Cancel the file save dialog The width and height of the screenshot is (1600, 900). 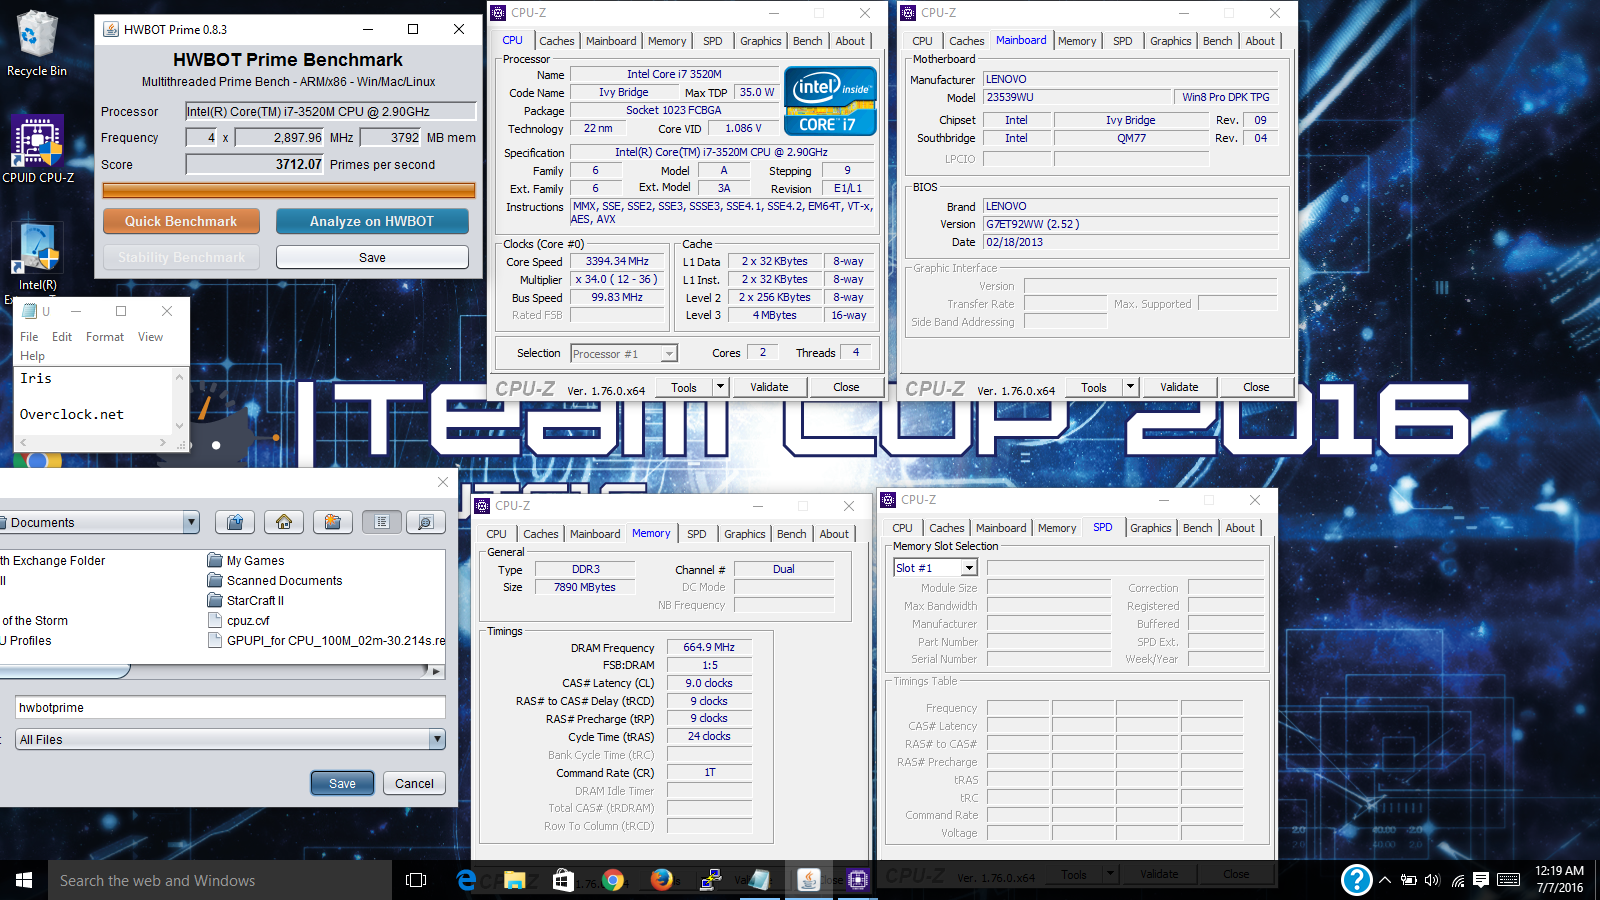pyautogui.click(x=414, y=783)
